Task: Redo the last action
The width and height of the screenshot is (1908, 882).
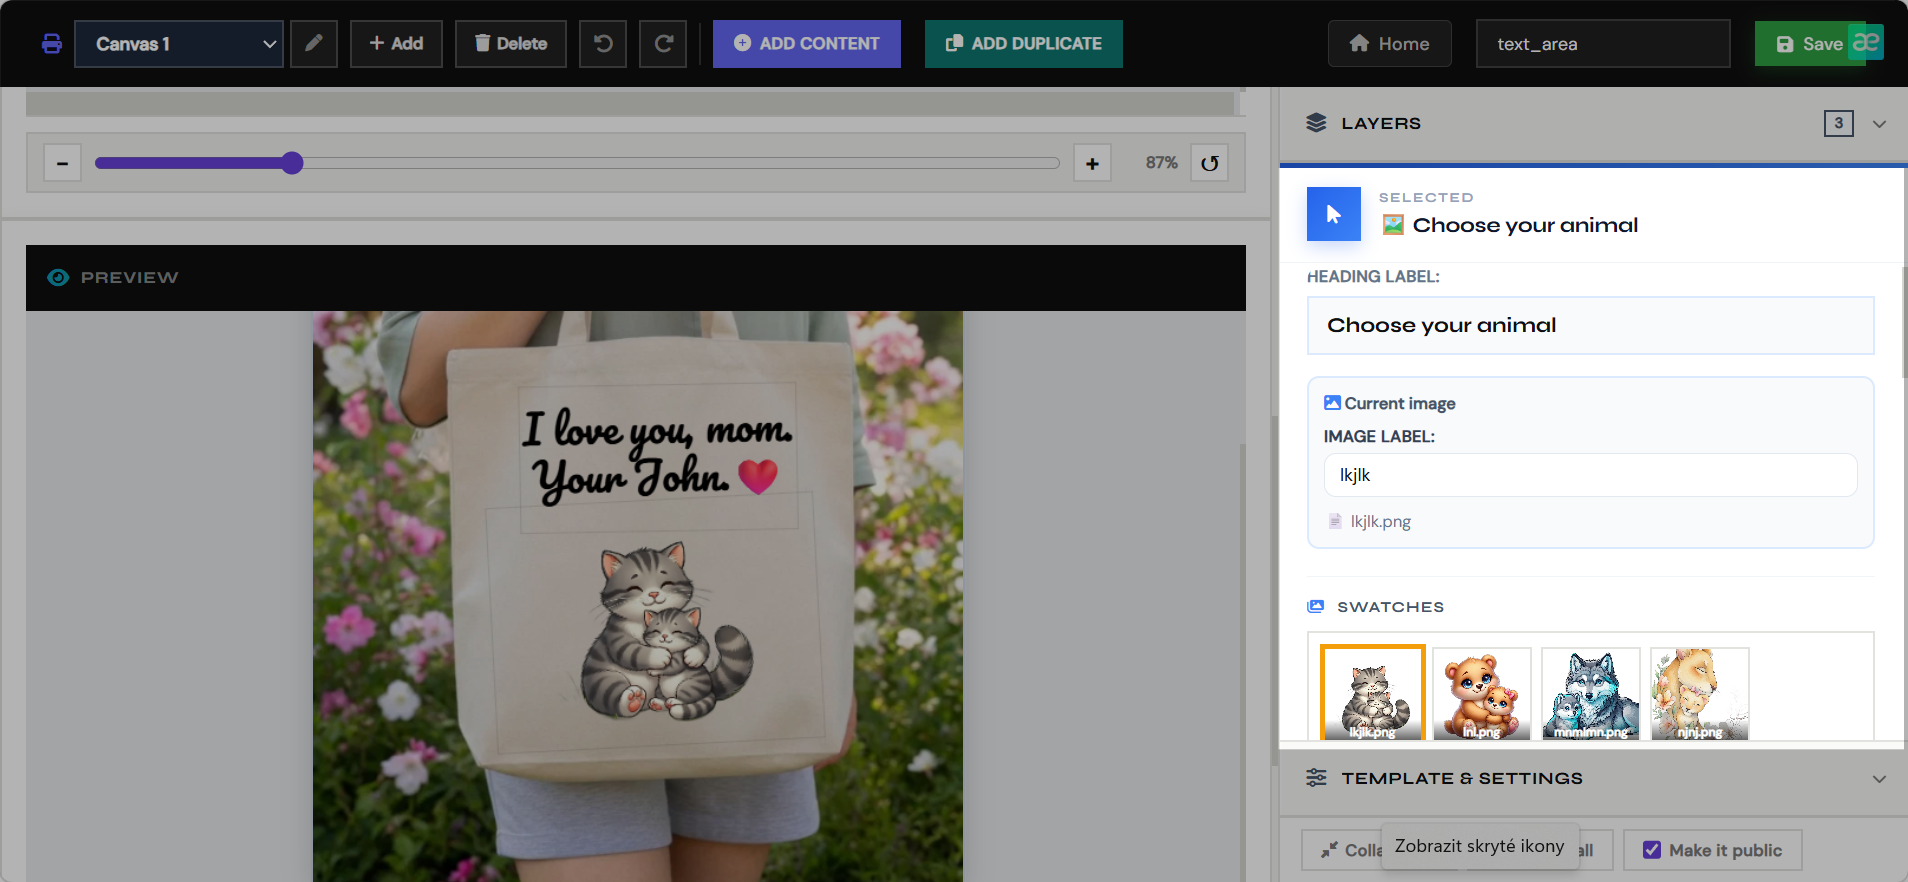Action: 663,44
